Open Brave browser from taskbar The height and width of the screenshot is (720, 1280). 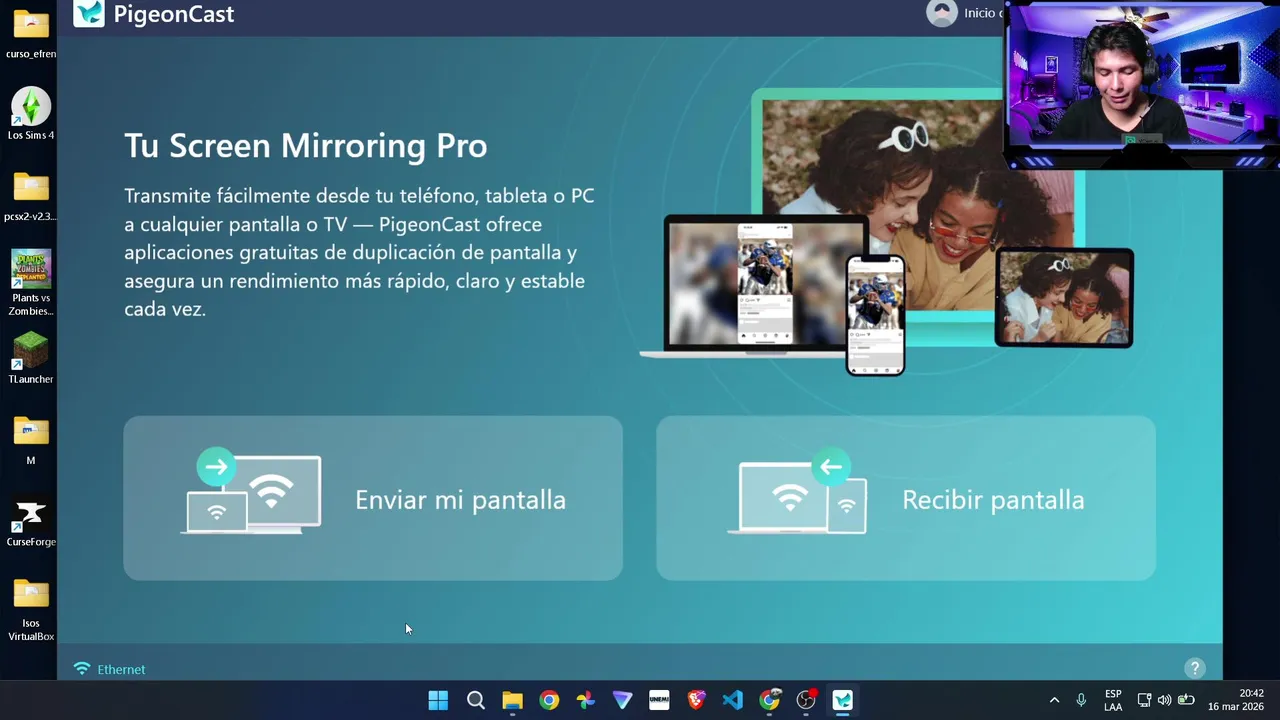click(x=696, y=700)
